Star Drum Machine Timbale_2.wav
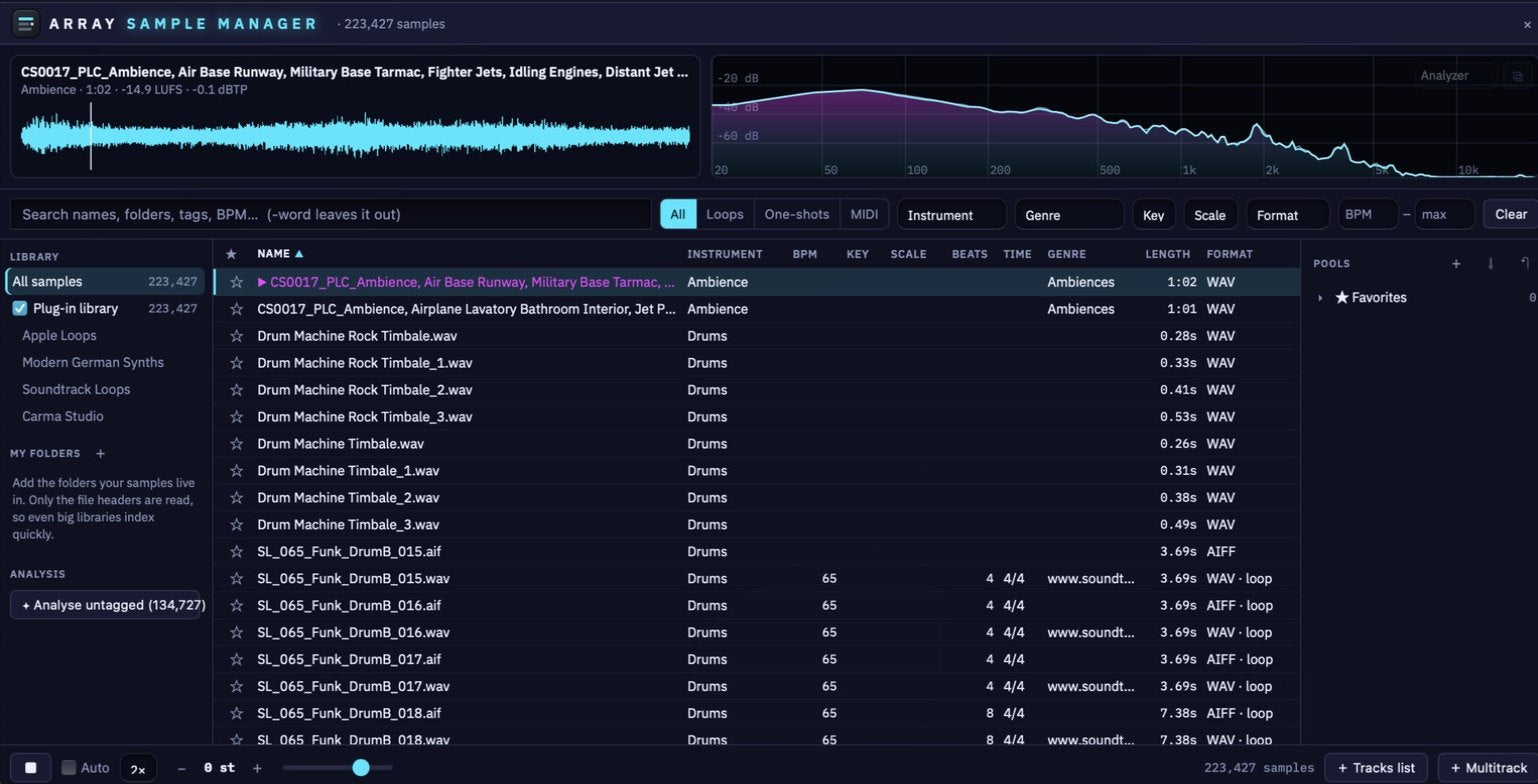This screenshot has width=1538, height=784. tap(236, 498)
